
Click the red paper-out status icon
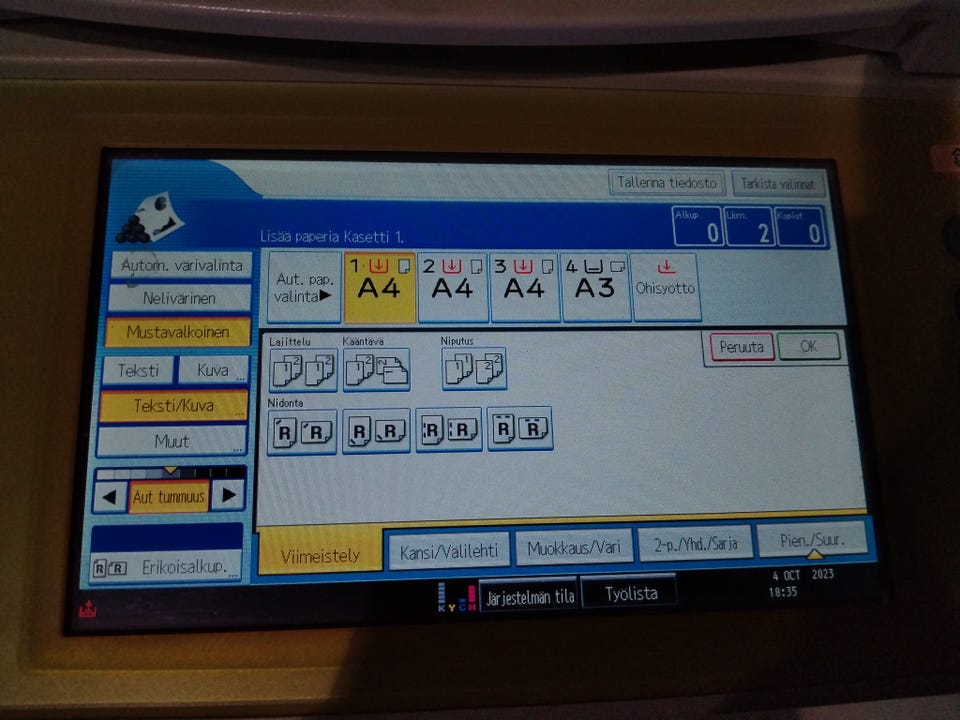pyautogui.click(x=88, y=609)
